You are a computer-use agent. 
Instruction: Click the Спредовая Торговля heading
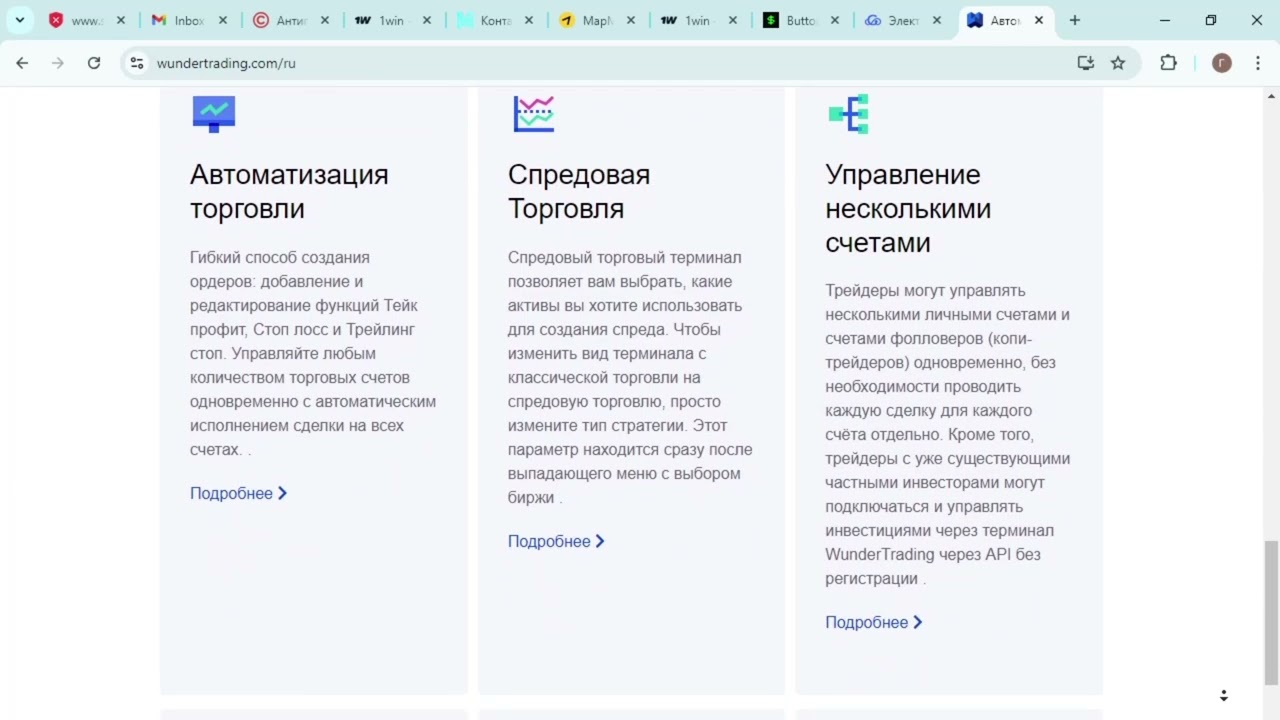[x=579, y=191]
